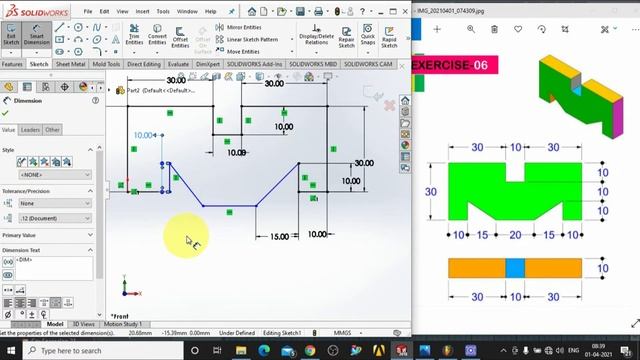Click the taskbar search box
This screenshot has width=640, height=360.
[x=103, y=351]
